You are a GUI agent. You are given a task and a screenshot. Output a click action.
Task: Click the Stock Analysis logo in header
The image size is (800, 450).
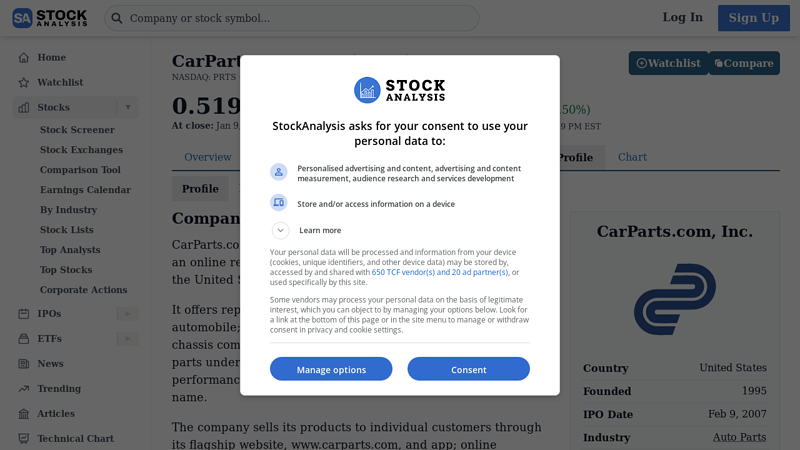click(x=50, y=18)
